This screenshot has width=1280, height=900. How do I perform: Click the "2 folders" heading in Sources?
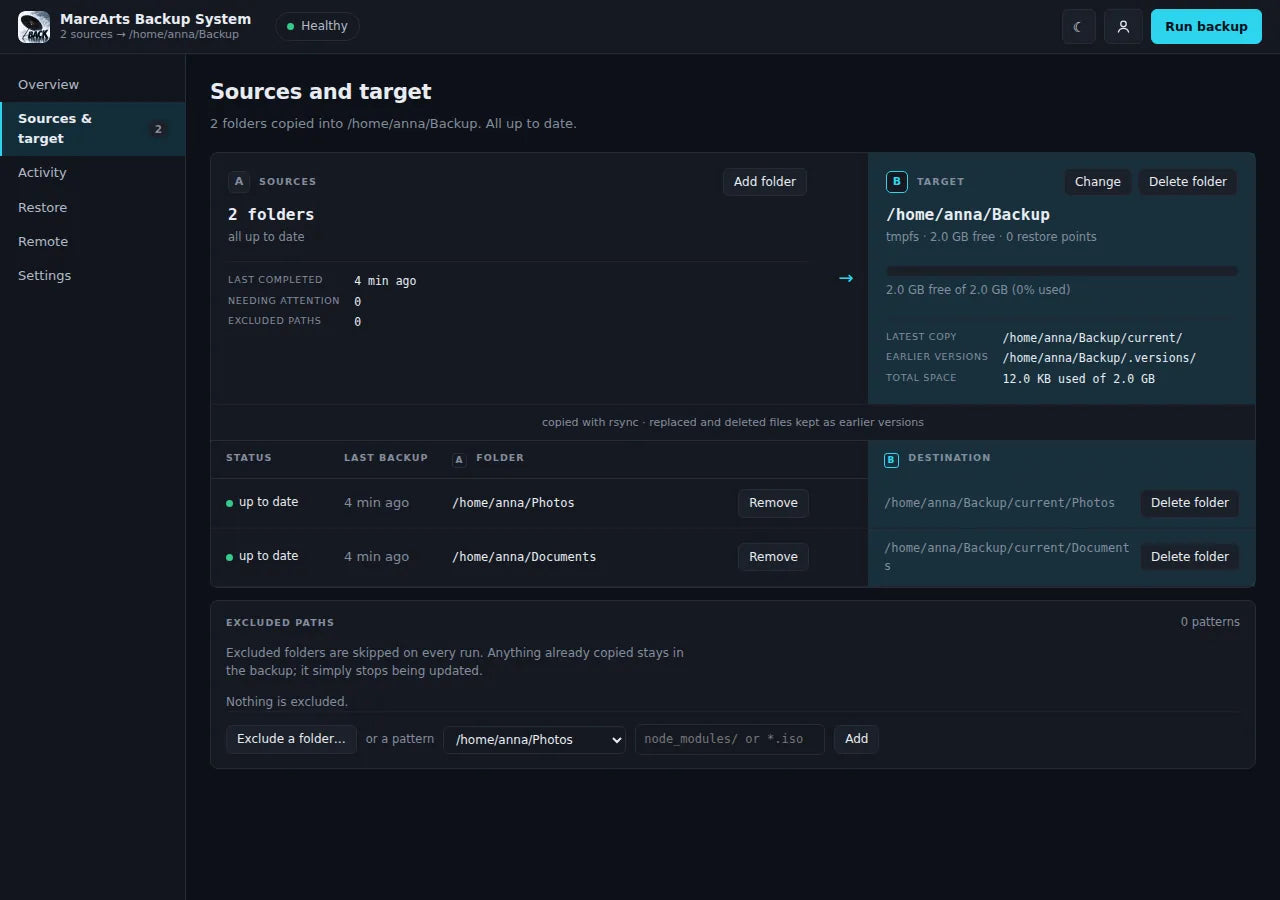pos(271,214)
